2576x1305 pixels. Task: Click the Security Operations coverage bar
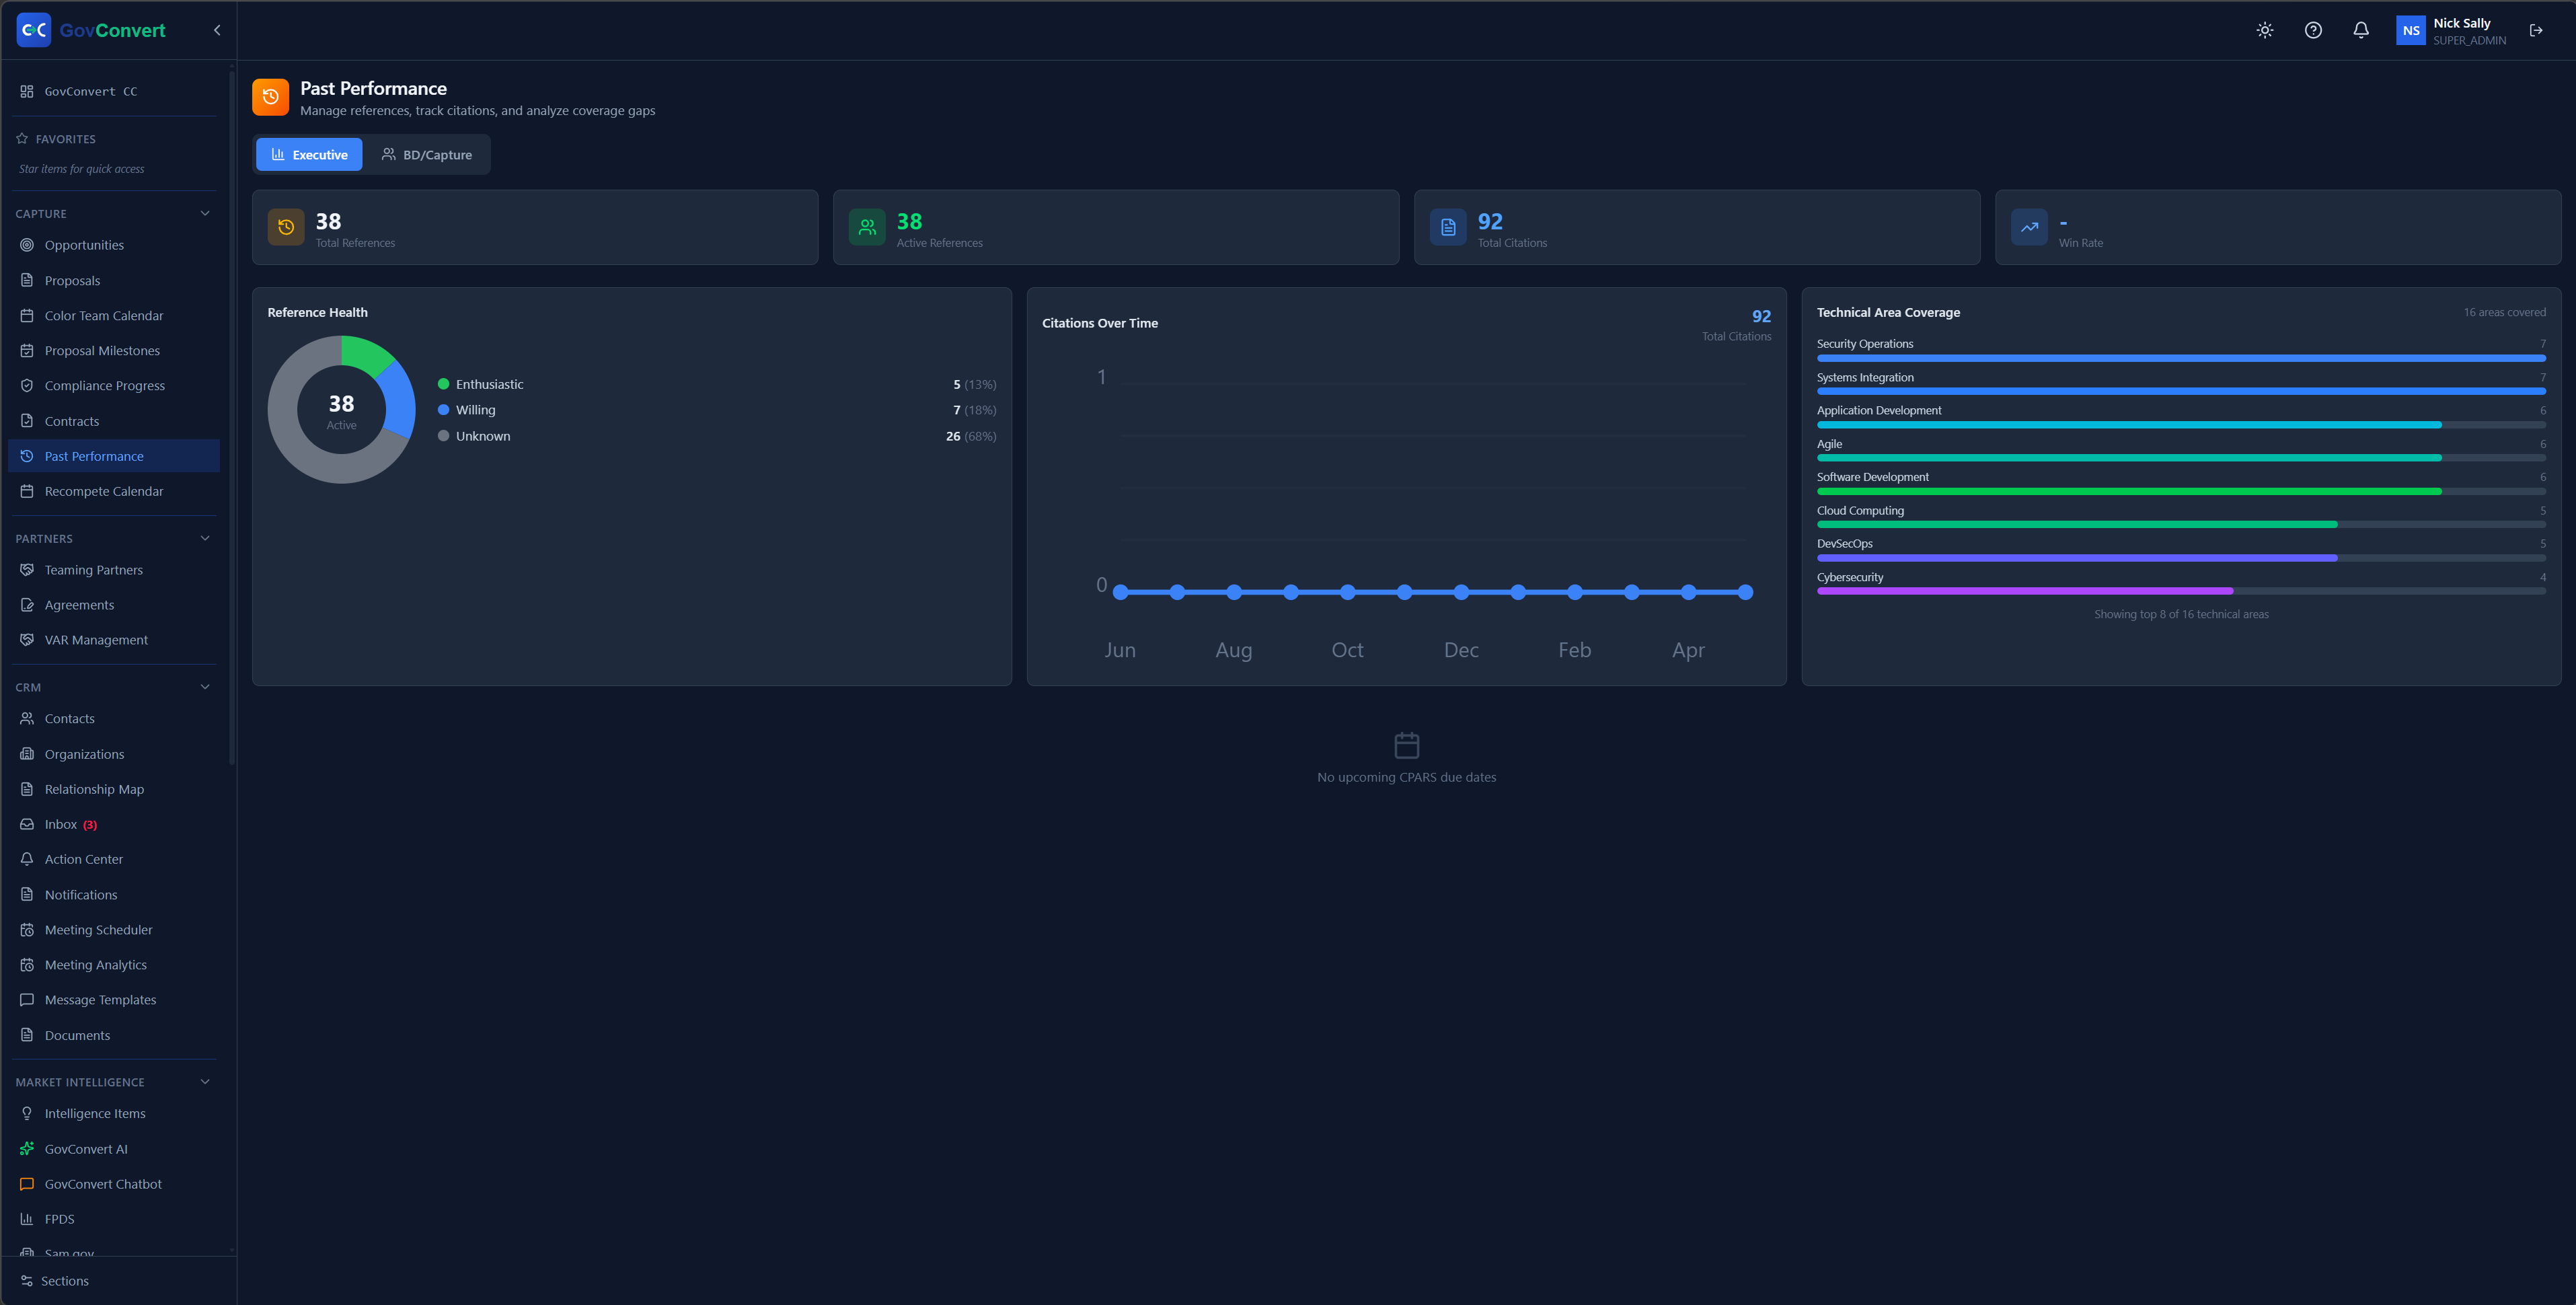pos(2181,358)
